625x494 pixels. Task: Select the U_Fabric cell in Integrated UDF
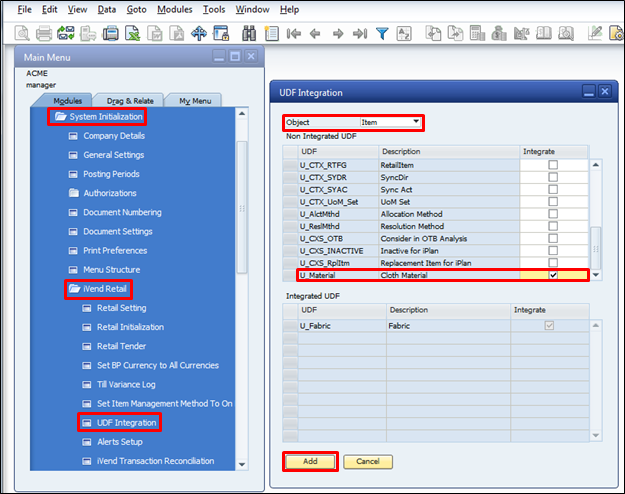pyautogui.click(x=342, y=326)
